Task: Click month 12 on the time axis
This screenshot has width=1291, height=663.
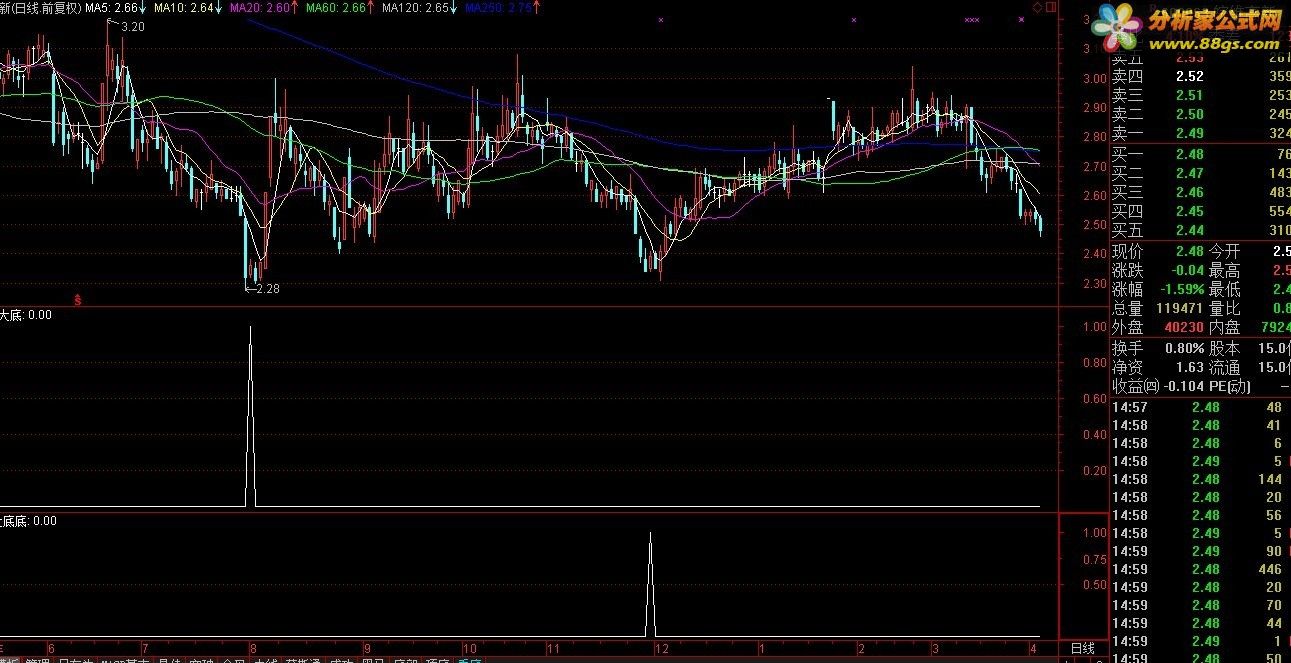Action: tap(660, 648)
